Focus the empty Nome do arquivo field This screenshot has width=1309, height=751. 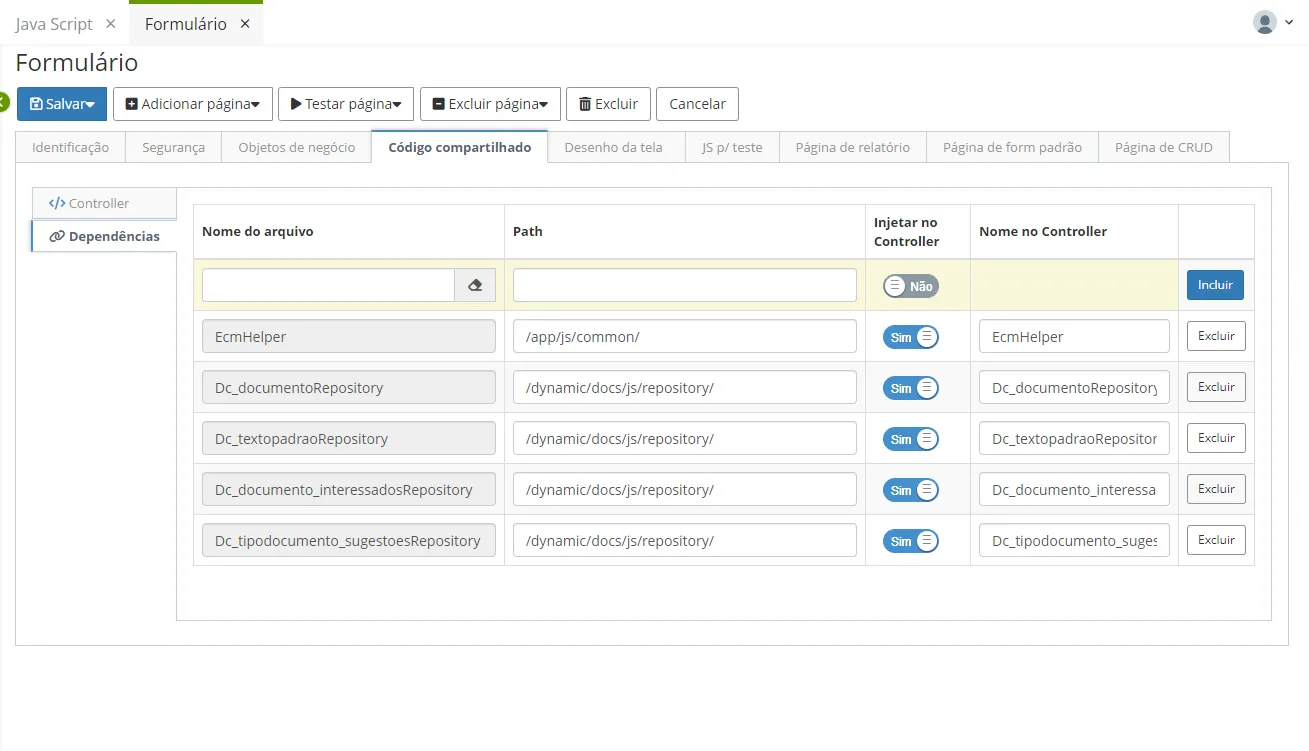328,285
